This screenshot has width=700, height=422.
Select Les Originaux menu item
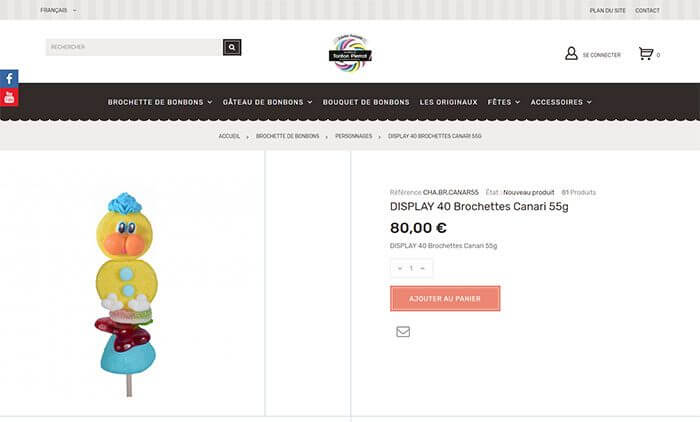pyautogui.click(x=448, y=102)
